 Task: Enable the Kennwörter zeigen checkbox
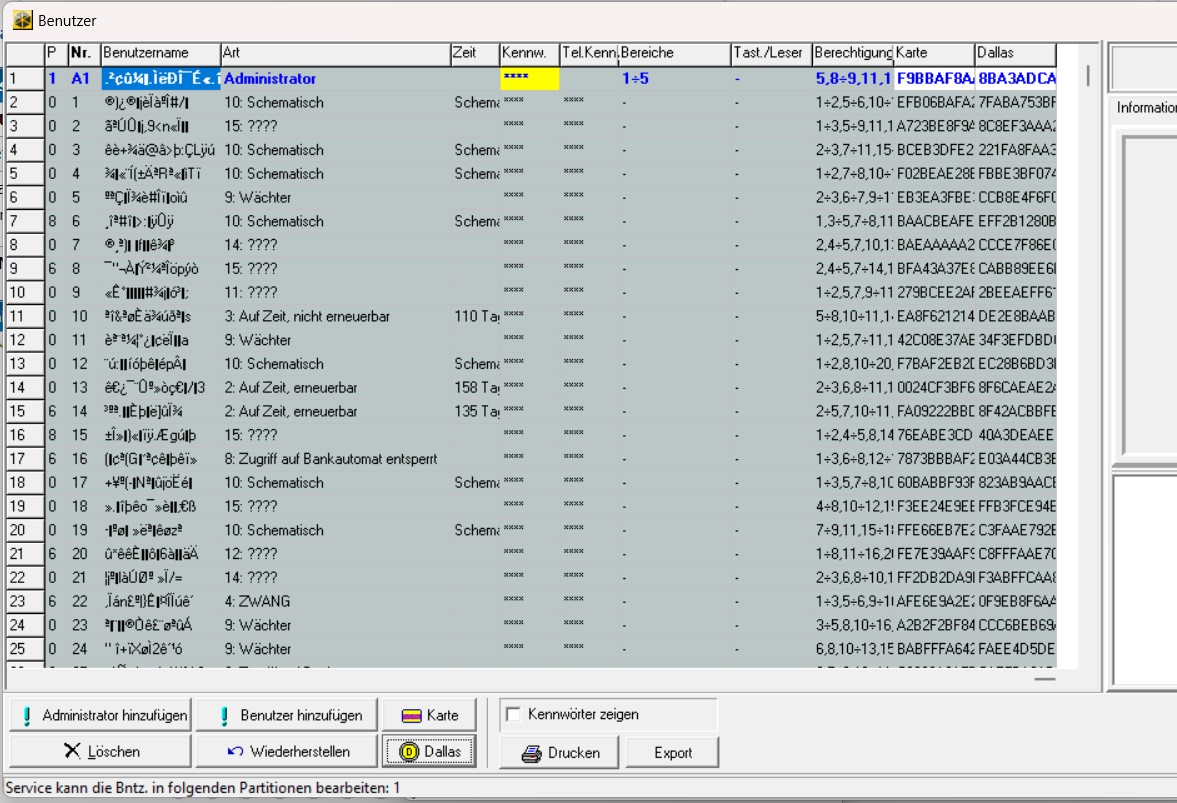coord(514,715)
